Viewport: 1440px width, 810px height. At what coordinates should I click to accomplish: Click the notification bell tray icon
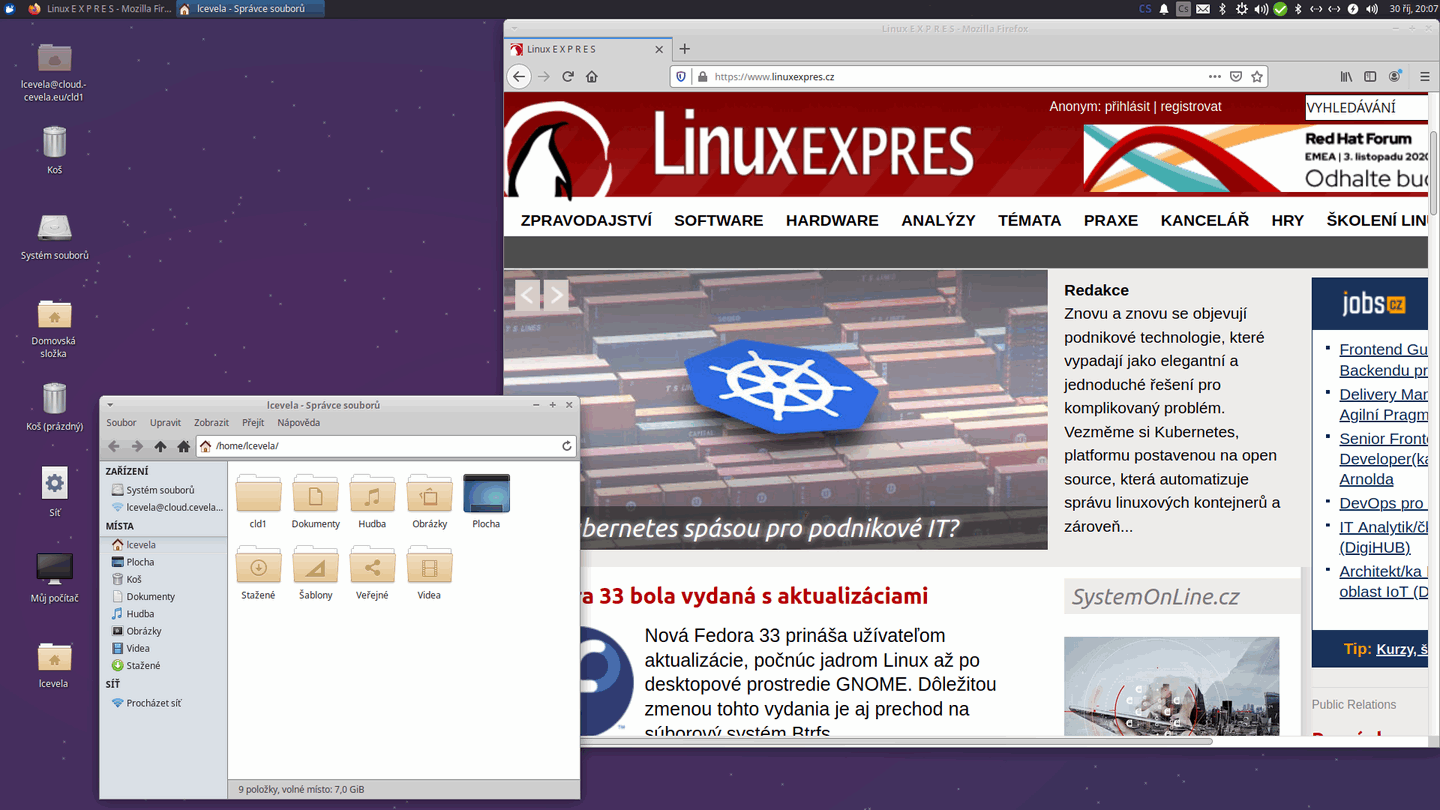[x=1164, y=9]
